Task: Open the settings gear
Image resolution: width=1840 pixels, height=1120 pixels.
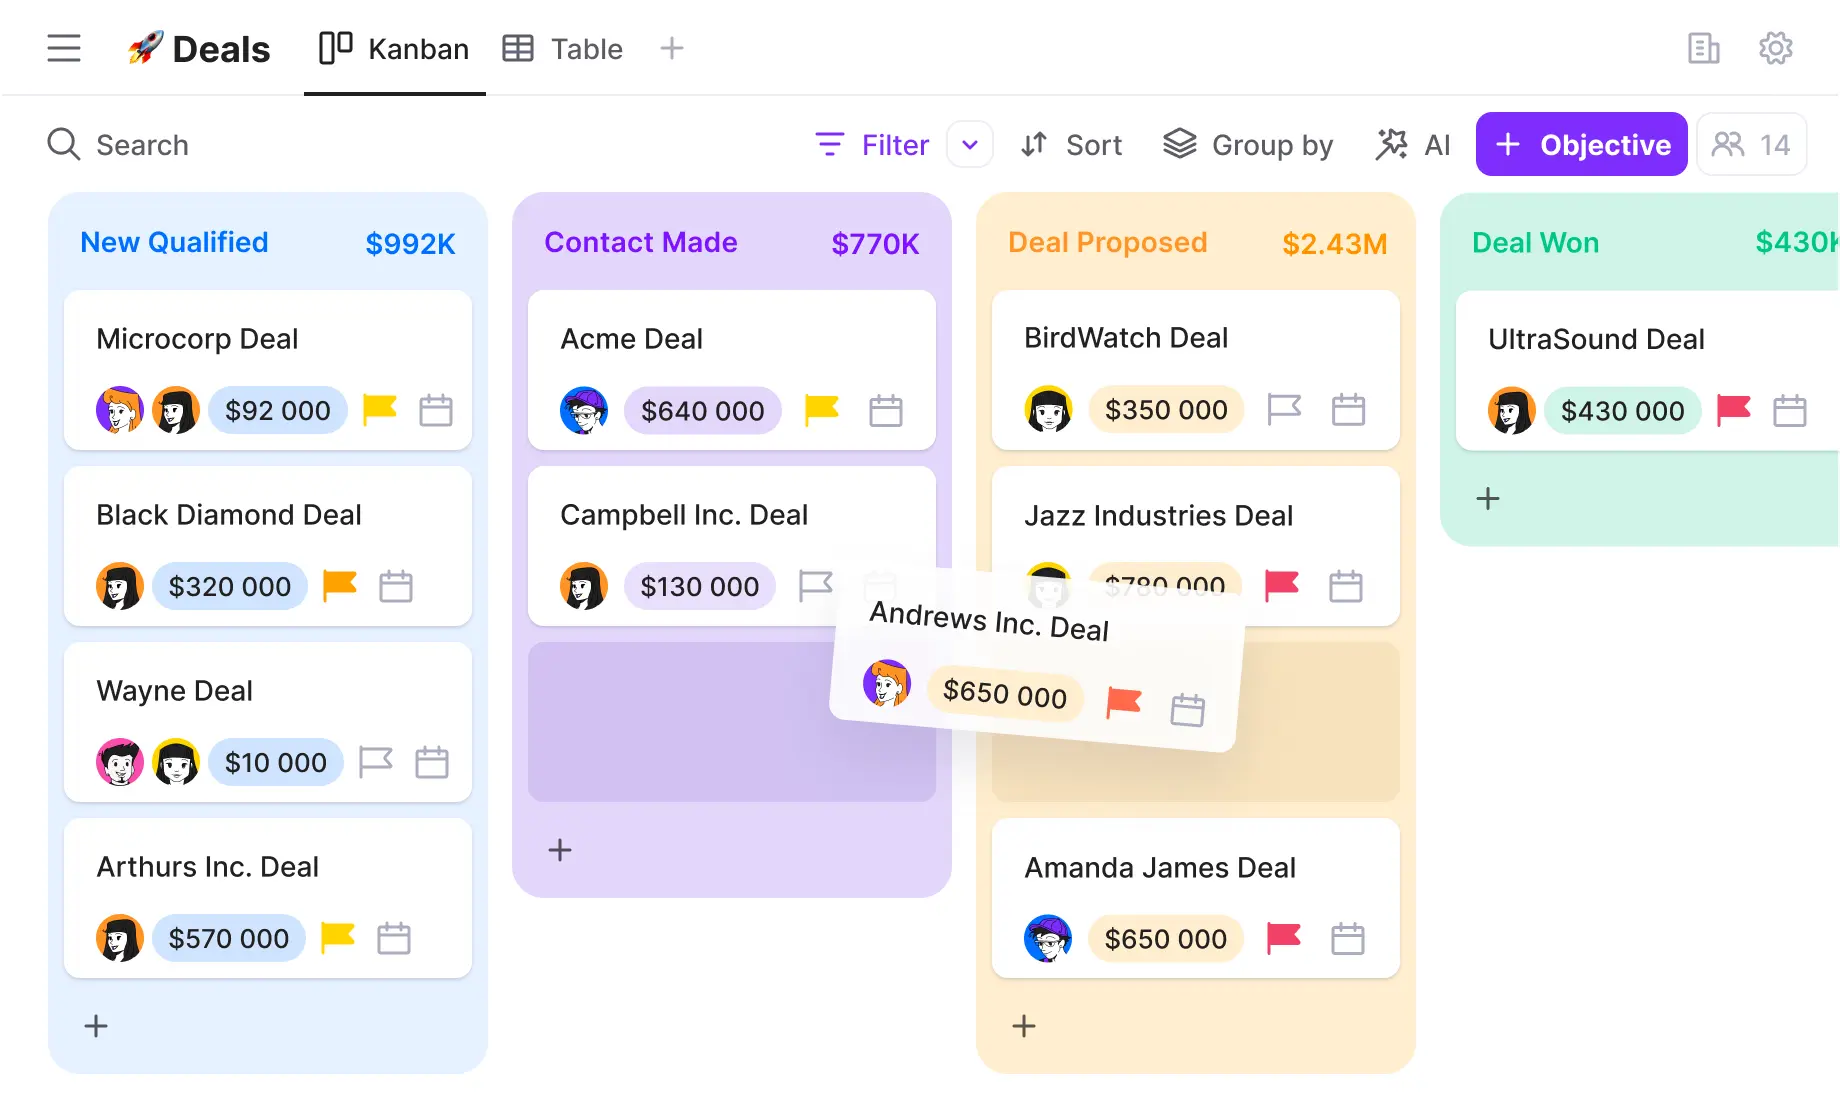Action: 1775,48
